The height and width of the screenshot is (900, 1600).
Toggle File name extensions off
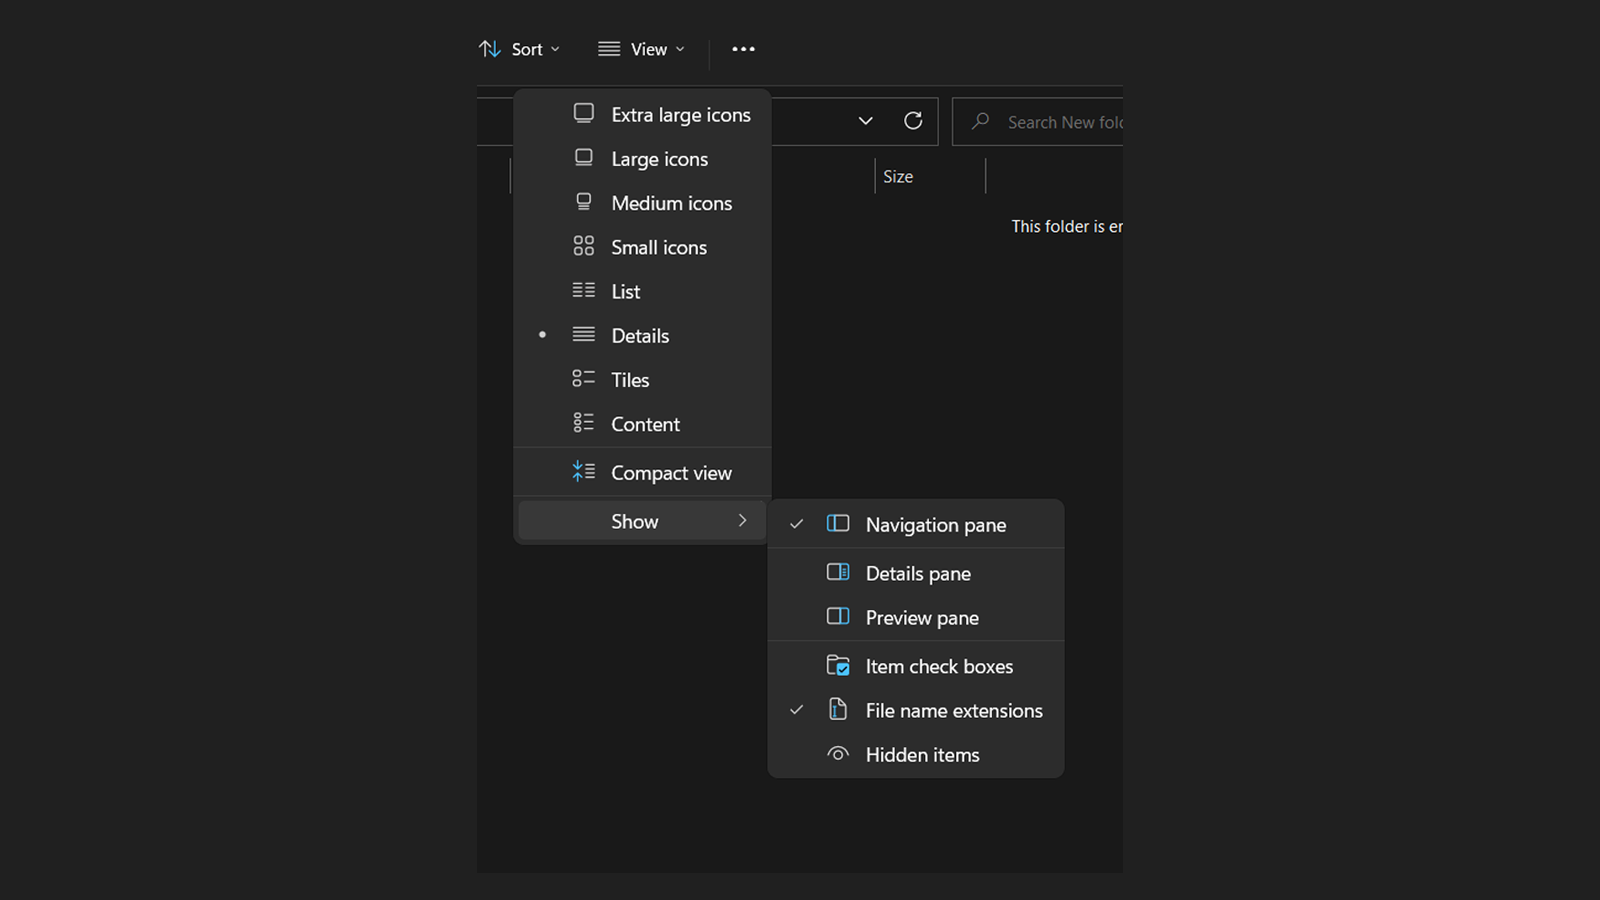click(x=916, y=710)
